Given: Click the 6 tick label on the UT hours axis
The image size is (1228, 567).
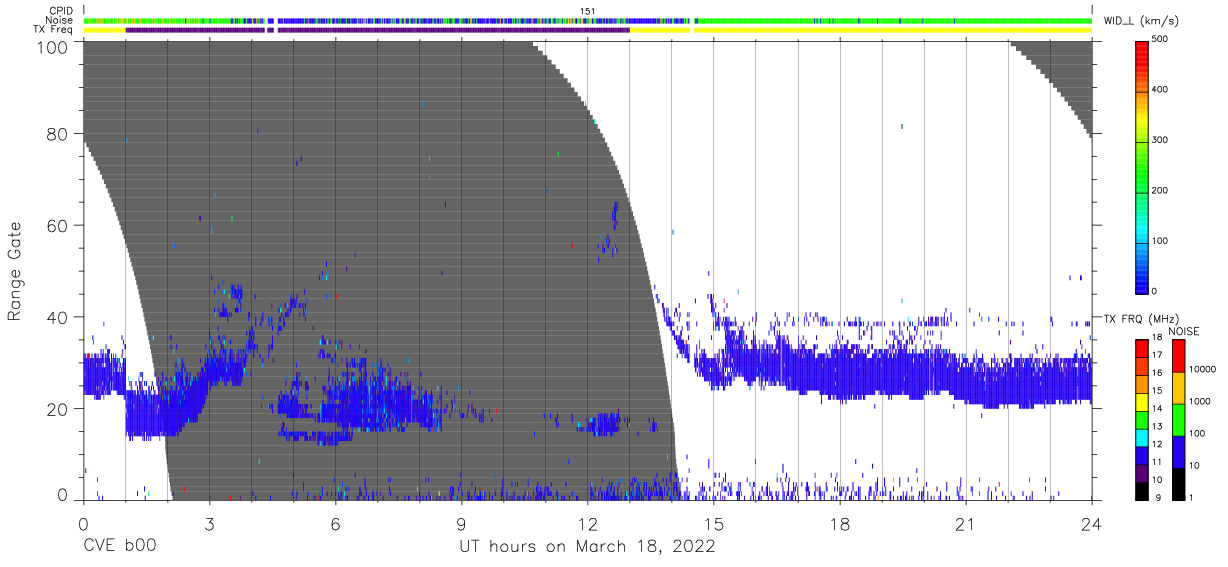Looking at the screenshot, I should click(335, 523).
